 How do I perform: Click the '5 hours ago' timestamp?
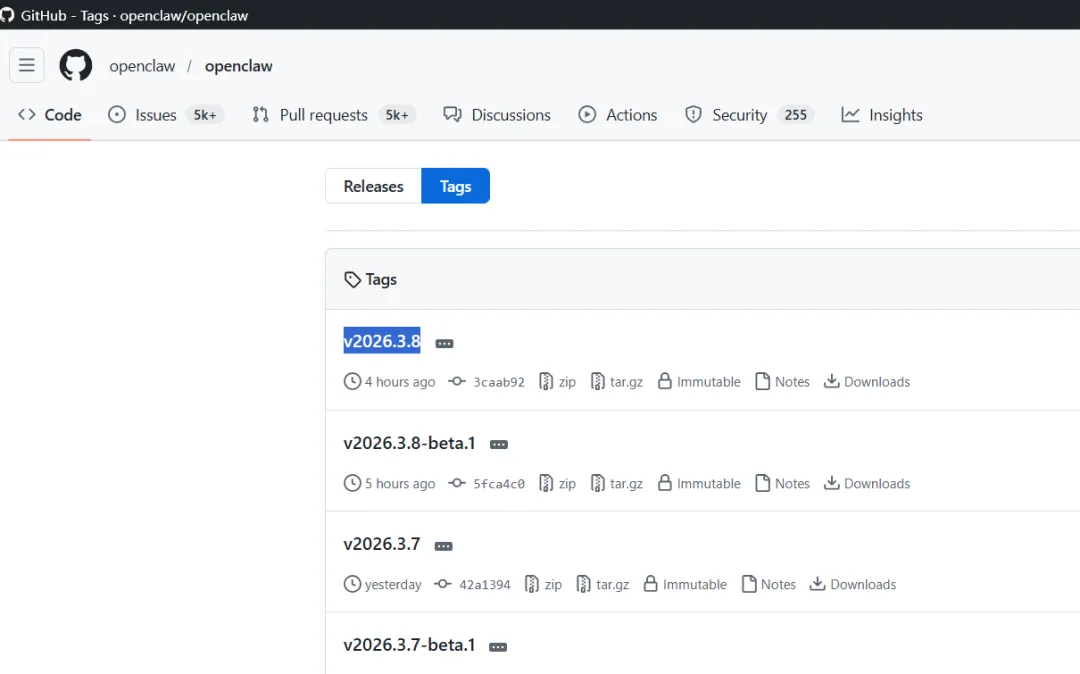coord(400,484)
